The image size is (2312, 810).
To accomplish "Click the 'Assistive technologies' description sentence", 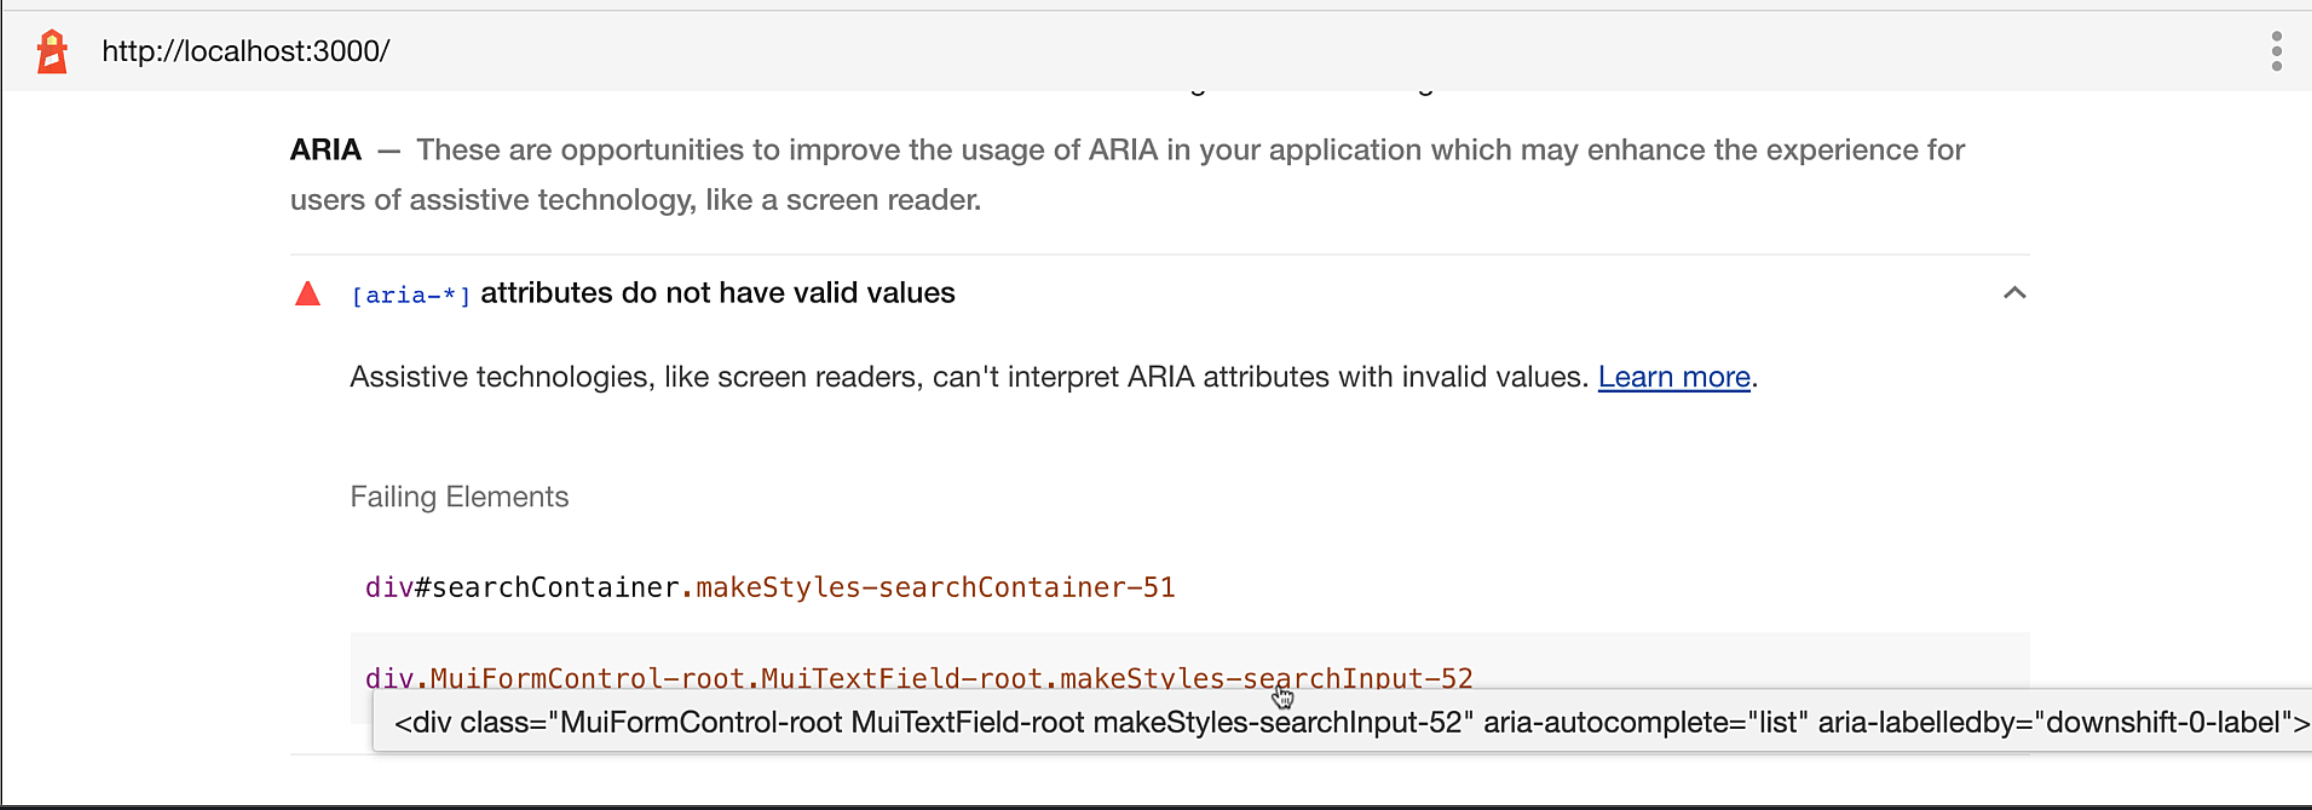I will click(x=968, y=377).
